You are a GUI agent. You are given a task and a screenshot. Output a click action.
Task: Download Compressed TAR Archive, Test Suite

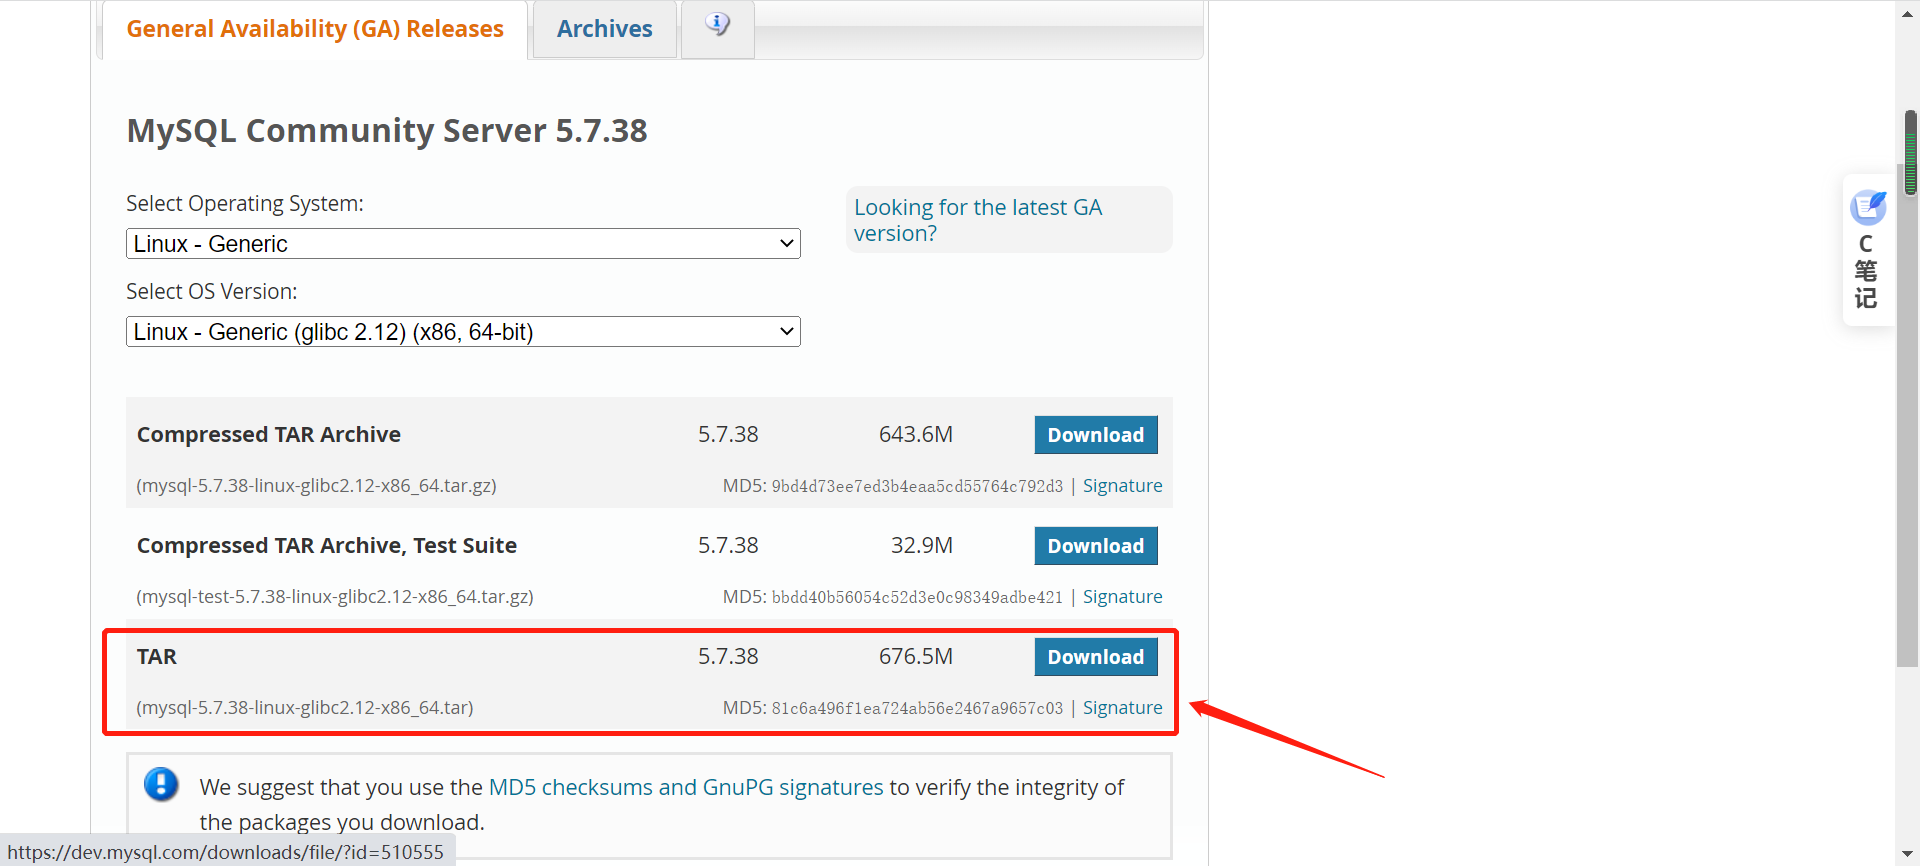1095,546
